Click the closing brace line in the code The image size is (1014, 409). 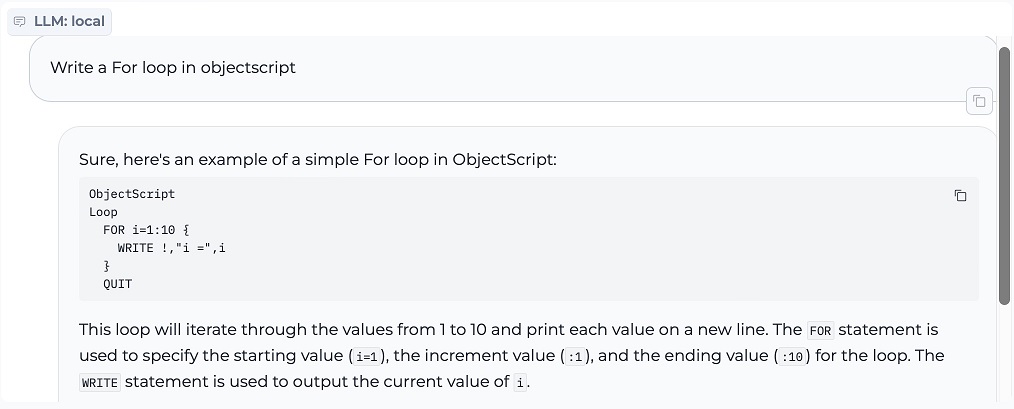tap(107, 266)
